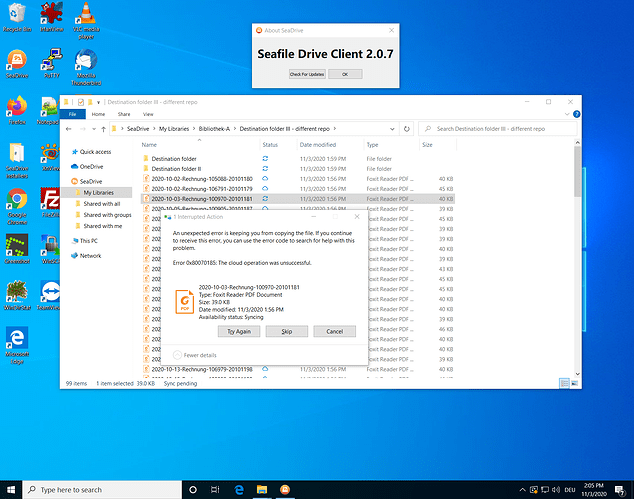This screenshot has width=634, height=499.
Task: Show hidden system tray icons
Action: pos(522,490)
